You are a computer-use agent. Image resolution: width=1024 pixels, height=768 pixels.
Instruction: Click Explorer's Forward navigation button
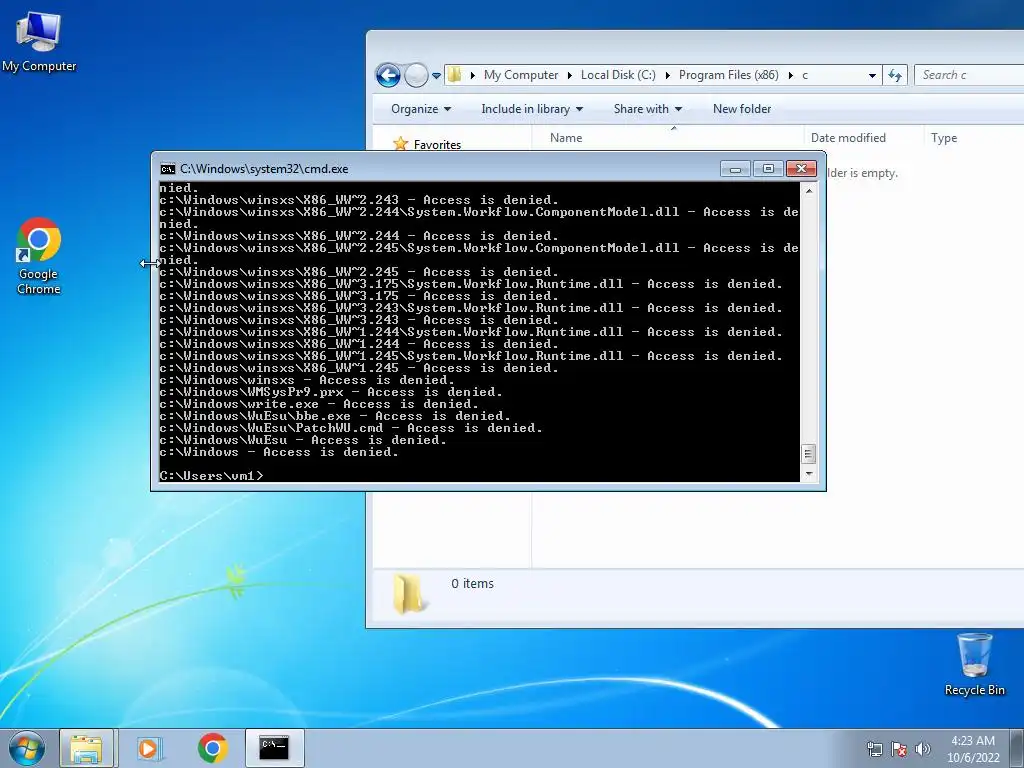[416, 75]
